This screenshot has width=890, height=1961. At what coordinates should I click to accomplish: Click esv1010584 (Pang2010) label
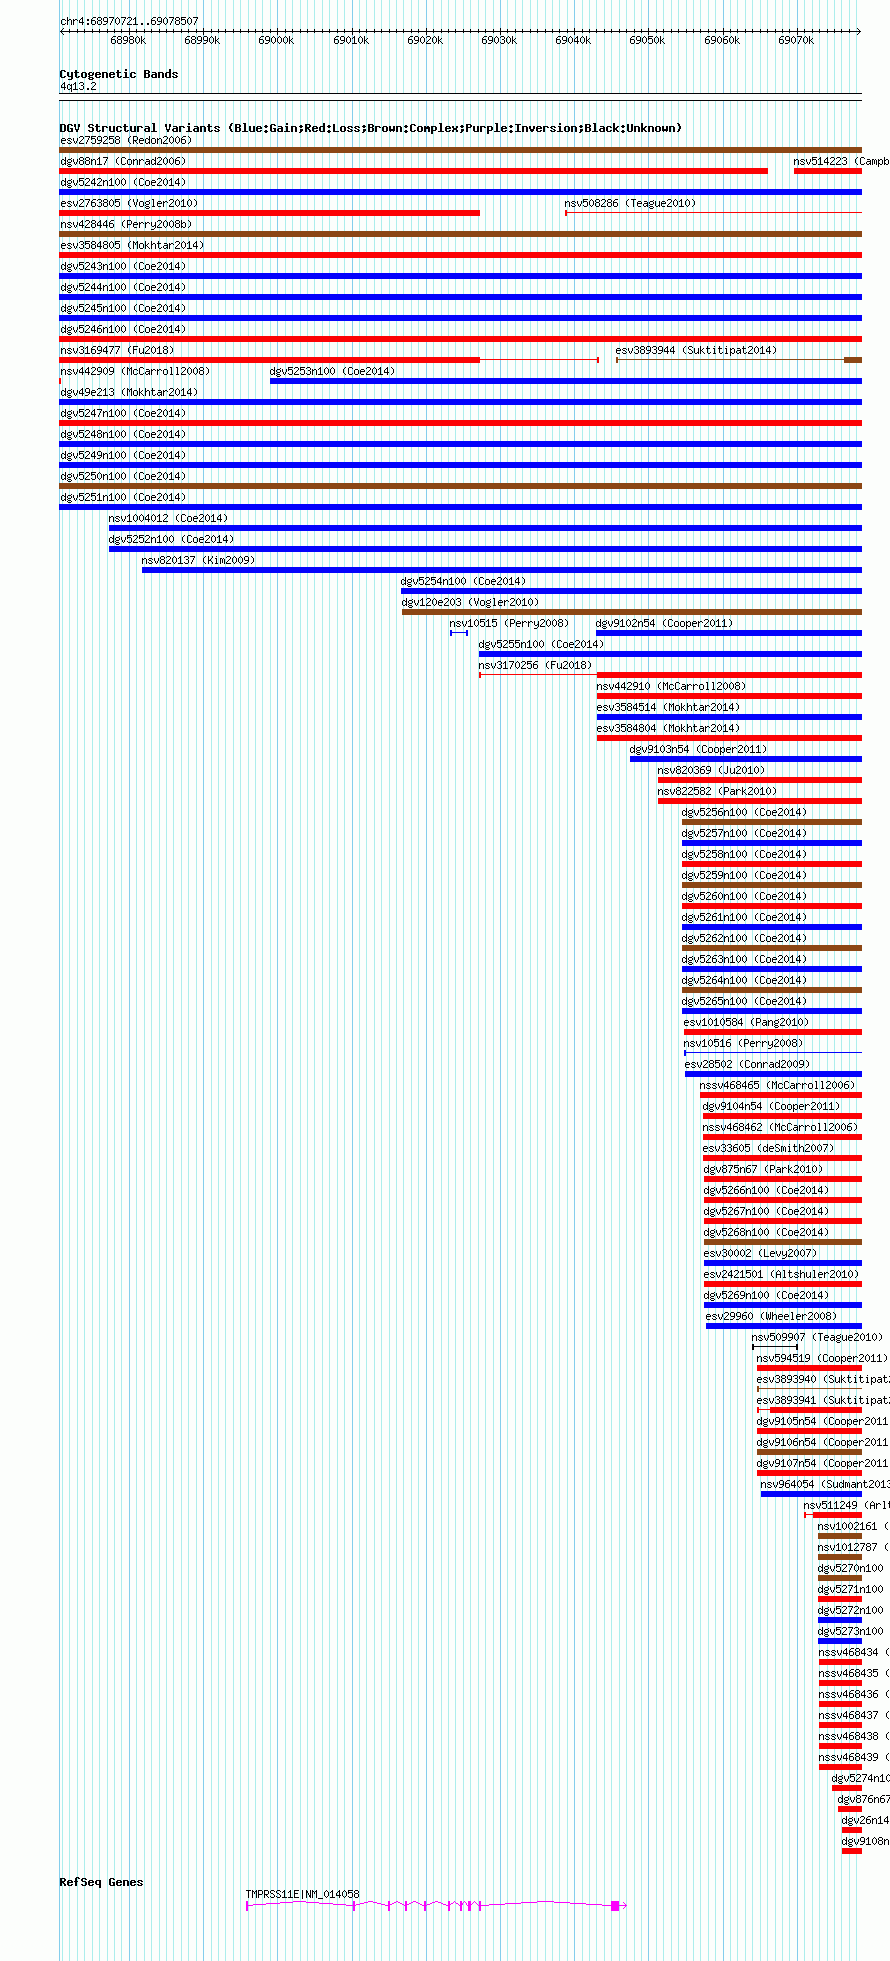point(747,1022)
